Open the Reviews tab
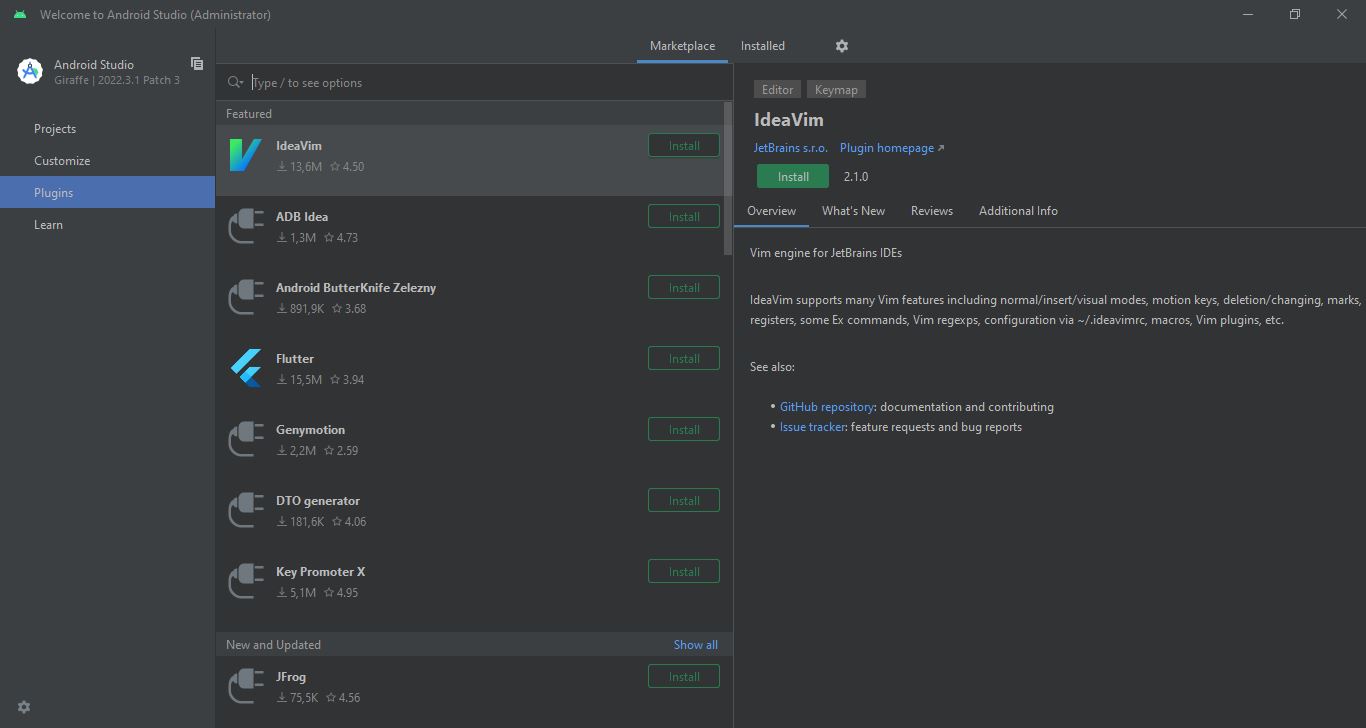 tap(932, 211)
